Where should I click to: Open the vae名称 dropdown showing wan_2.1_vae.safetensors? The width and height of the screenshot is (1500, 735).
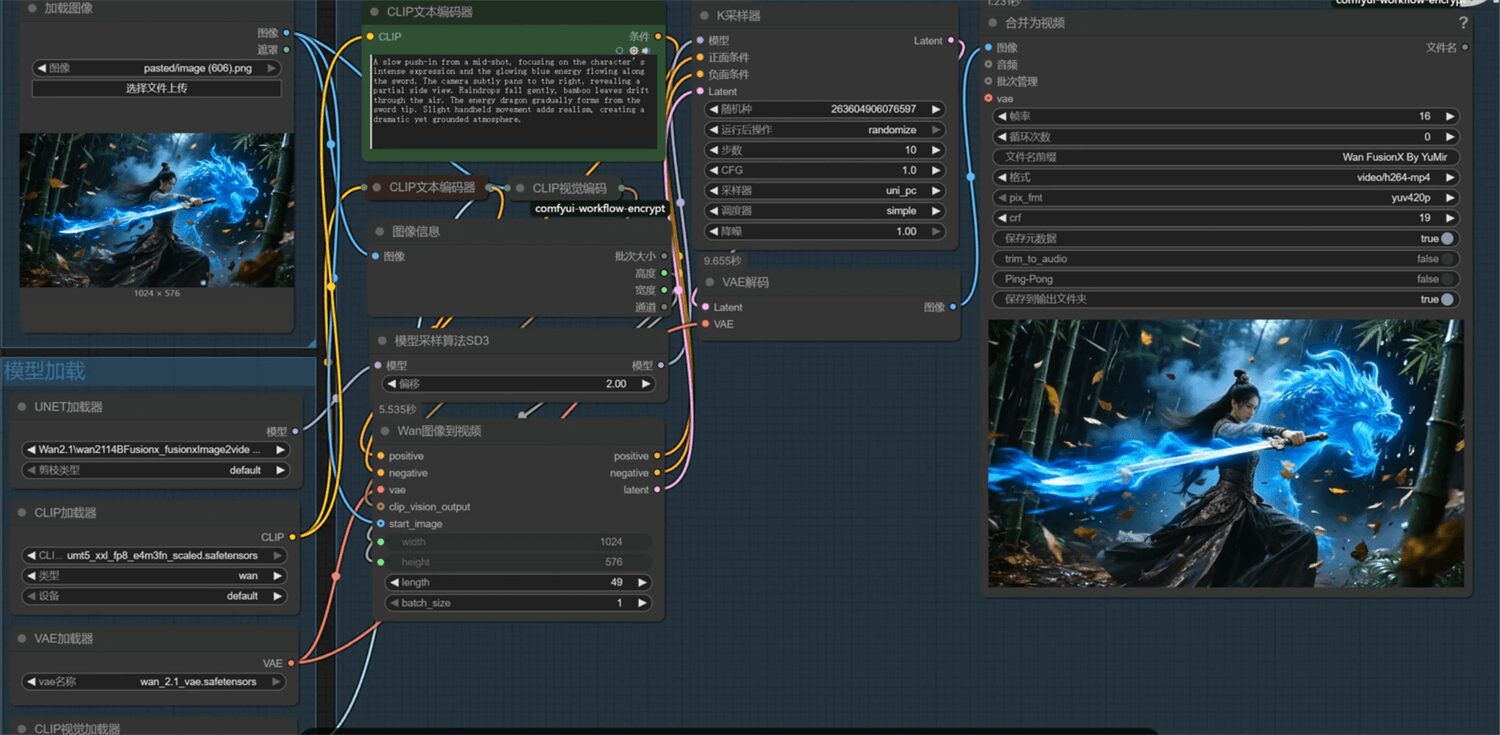(x=154, y=682)
